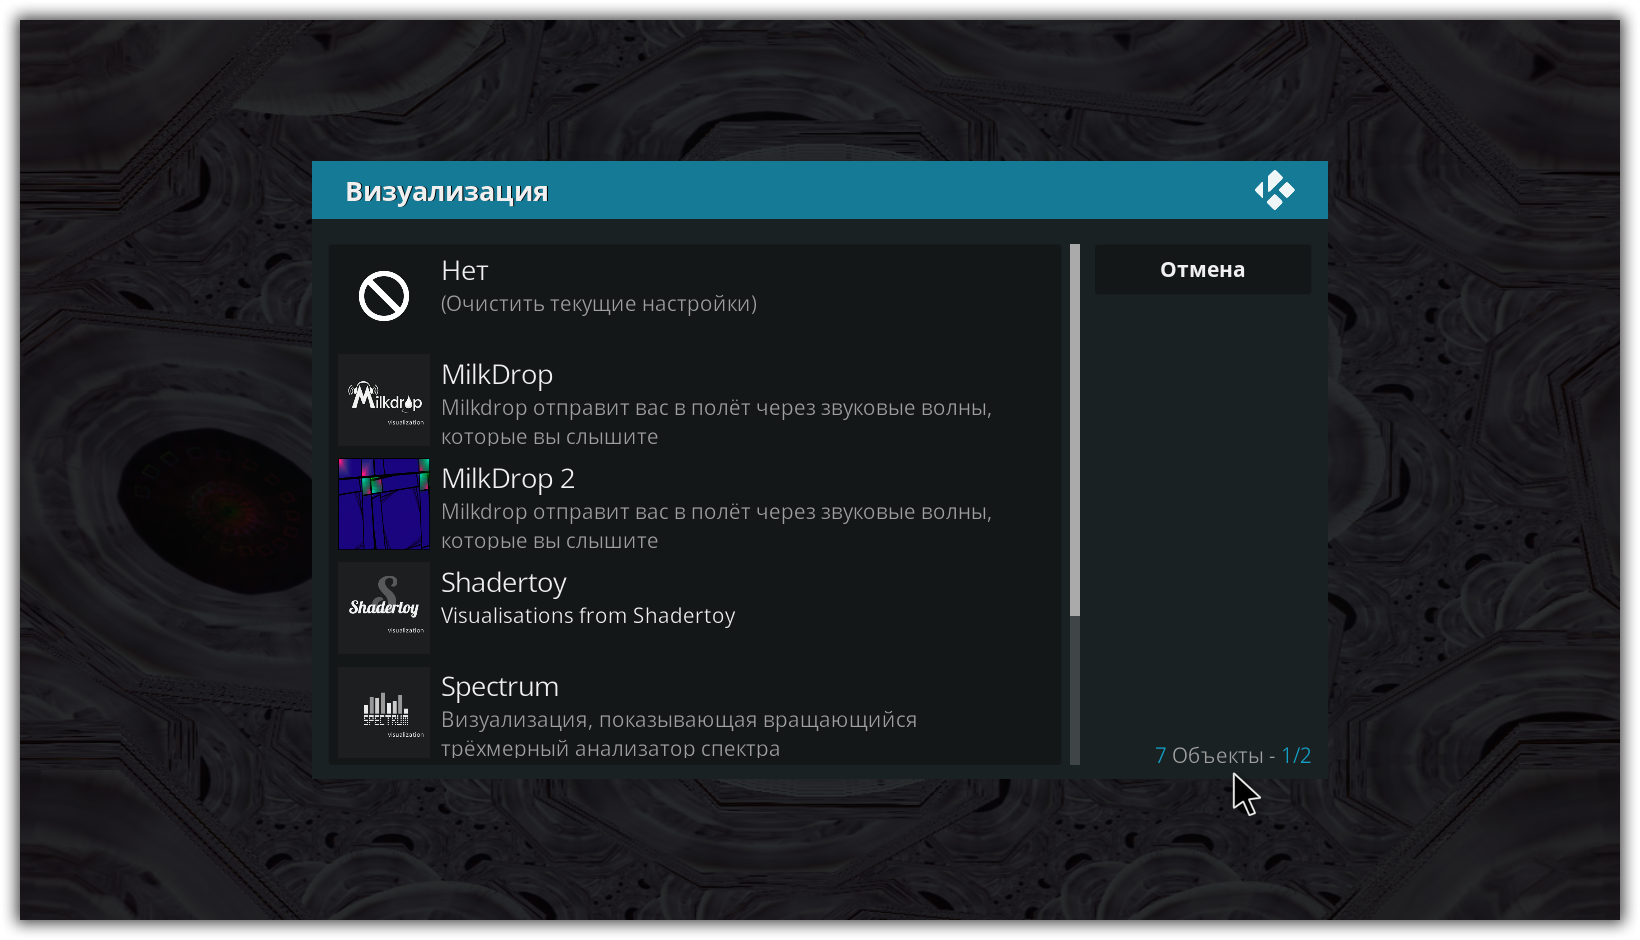Choose the MilkDrop visualization title

pos(497,375)
